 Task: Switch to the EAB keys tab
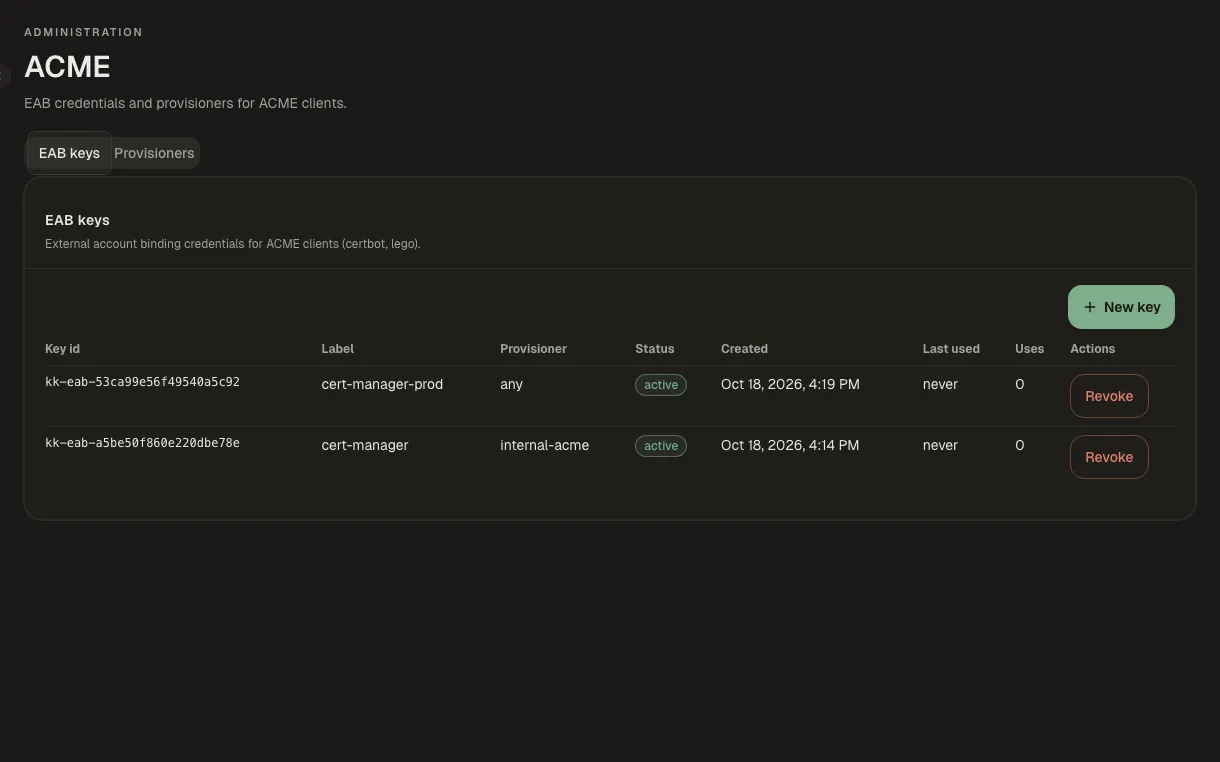click(x=69, y=153)
